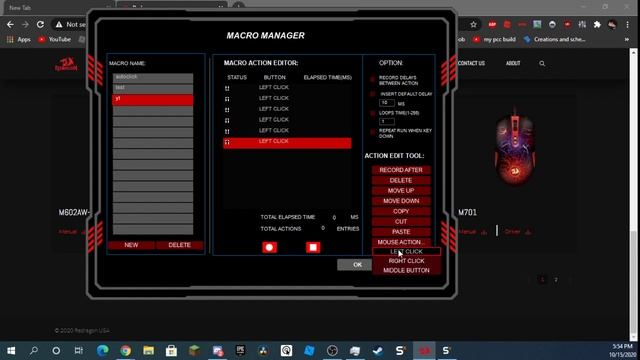Edit the loops time value field
Image resolution: width=640 pixels, height=360 pixels.
coord(387,121)
